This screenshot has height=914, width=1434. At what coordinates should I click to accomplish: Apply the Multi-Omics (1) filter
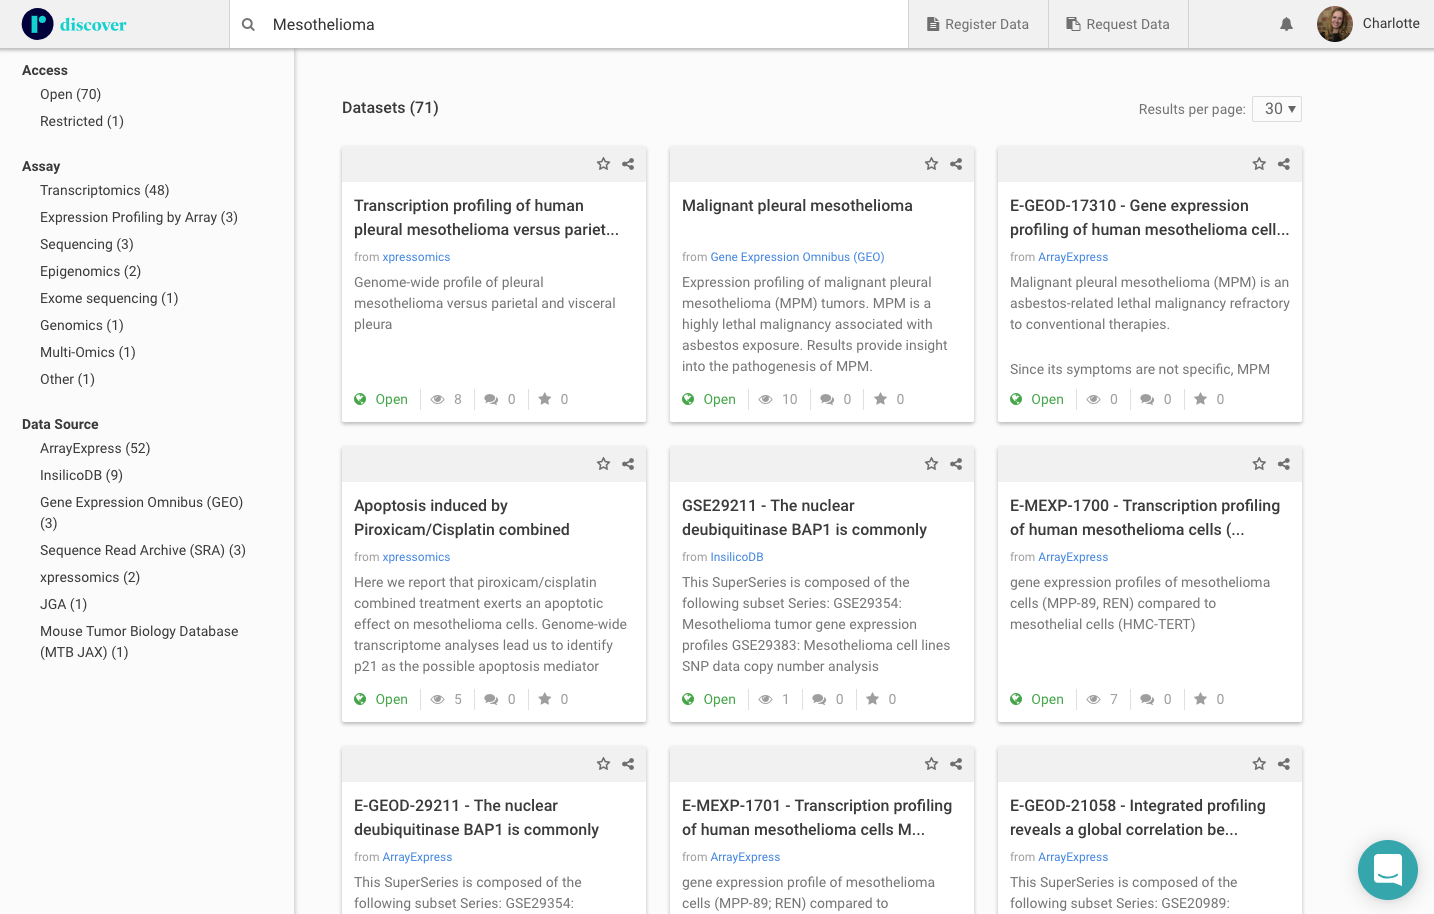88,352
